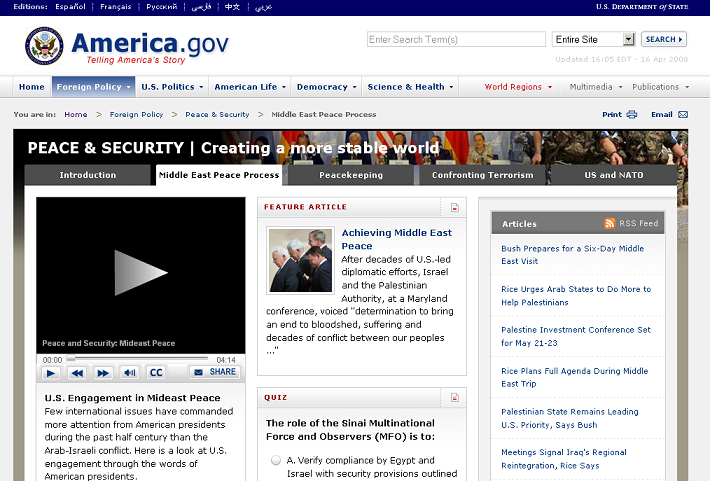This screenshot has width=710, height=481.
Task: Share the video via SHARE button
Action: point(215,372)
